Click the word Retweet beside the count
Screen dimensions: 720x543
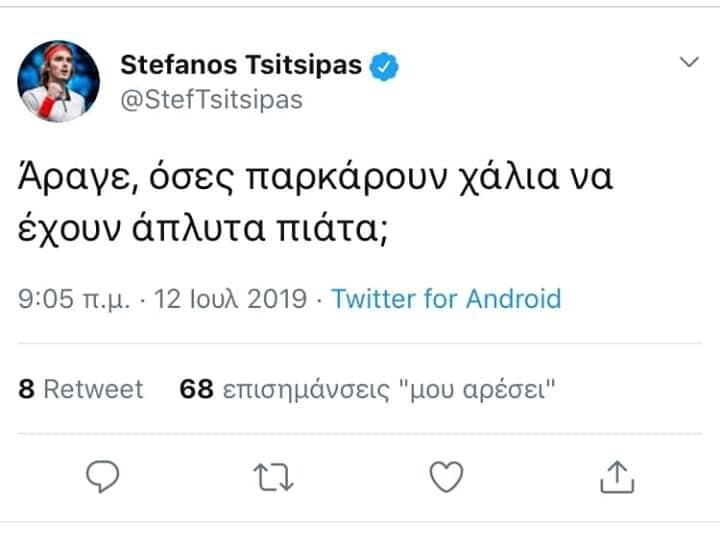coord(94,389)
